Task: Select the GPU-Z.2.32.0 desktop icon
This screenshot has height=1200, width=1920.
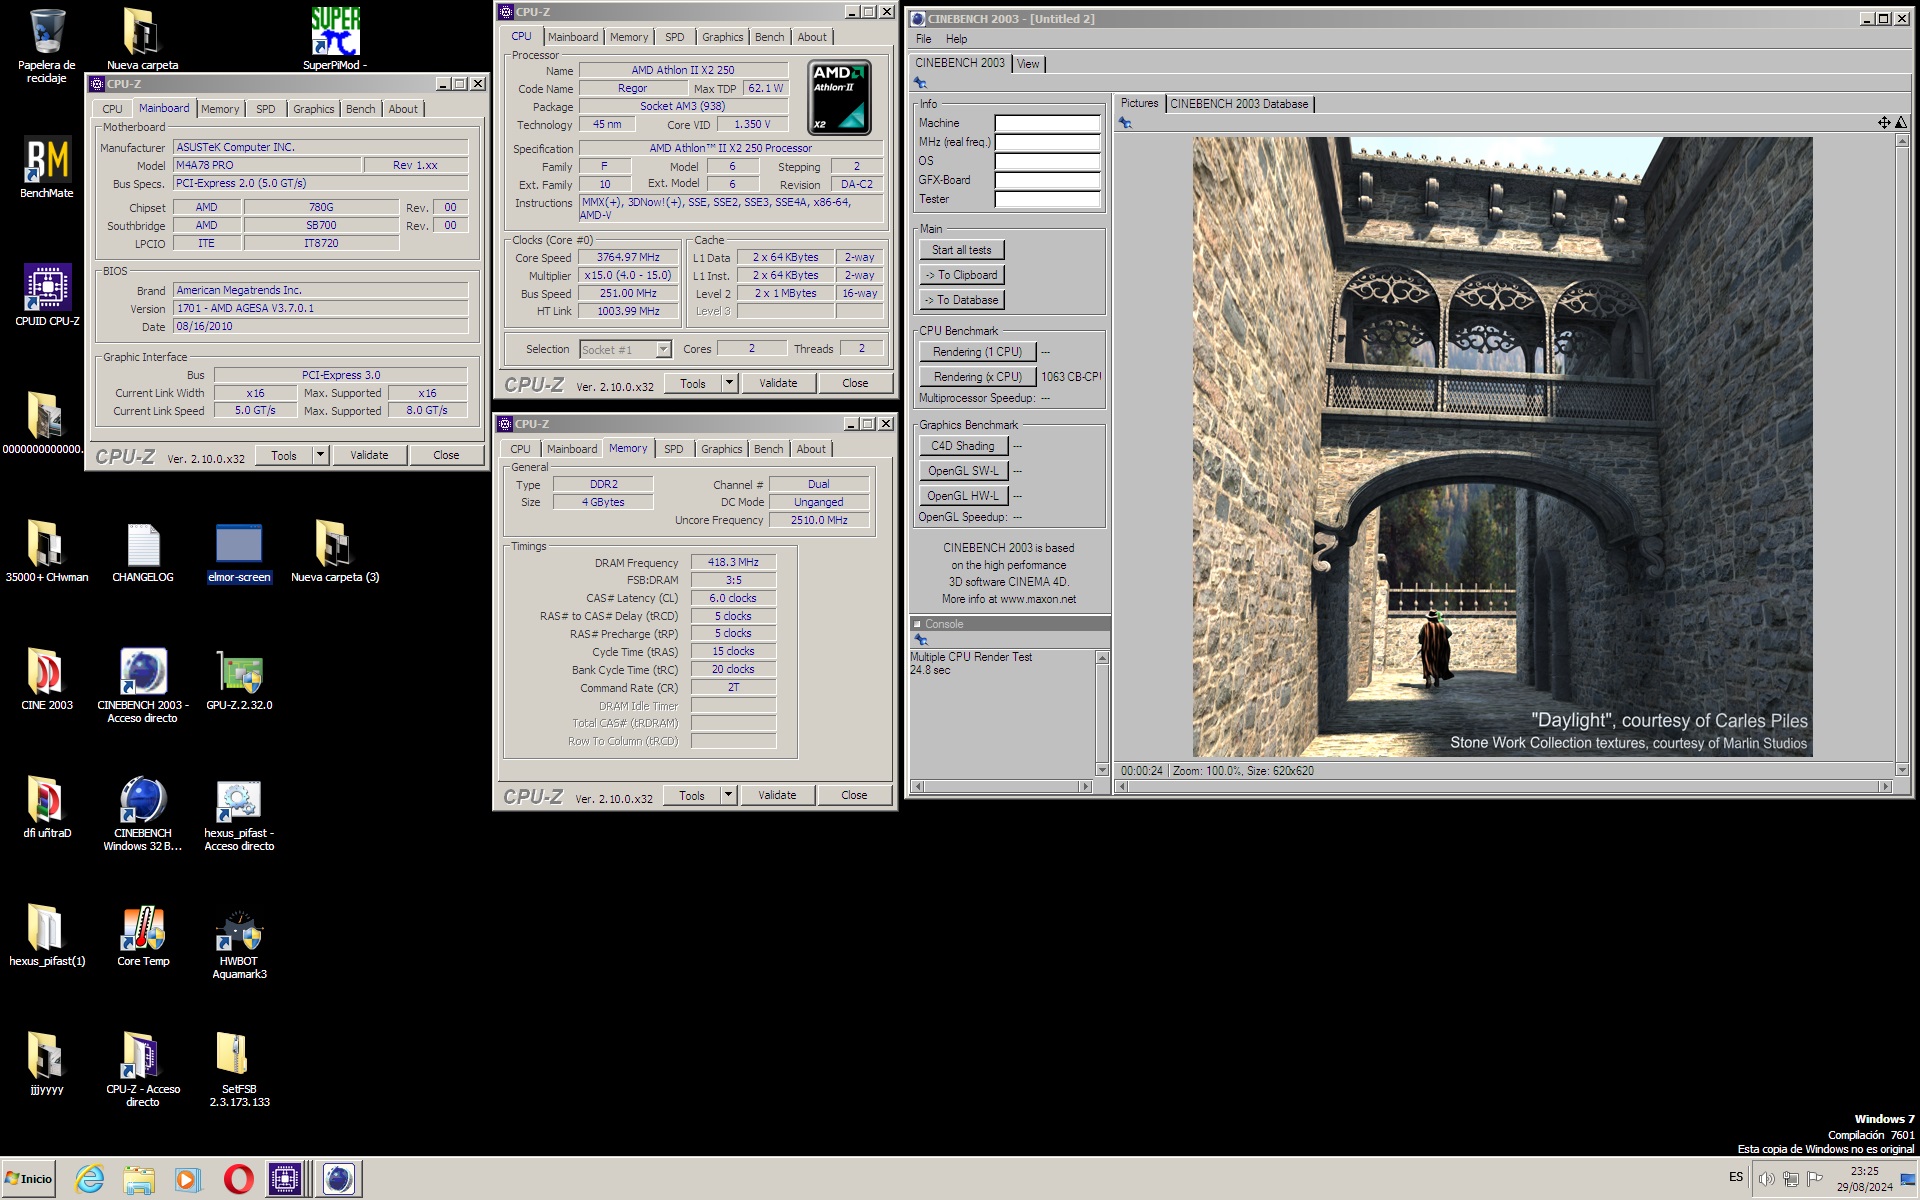Action: [x=239, y=679]
